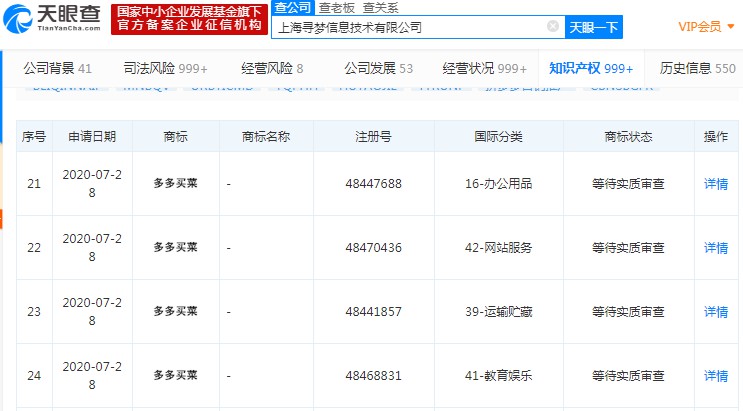Image resolution: width=743 pixels, height=411 pixels.
Task: Click the 国际分类 column header
Action: (x=498, y=137)
